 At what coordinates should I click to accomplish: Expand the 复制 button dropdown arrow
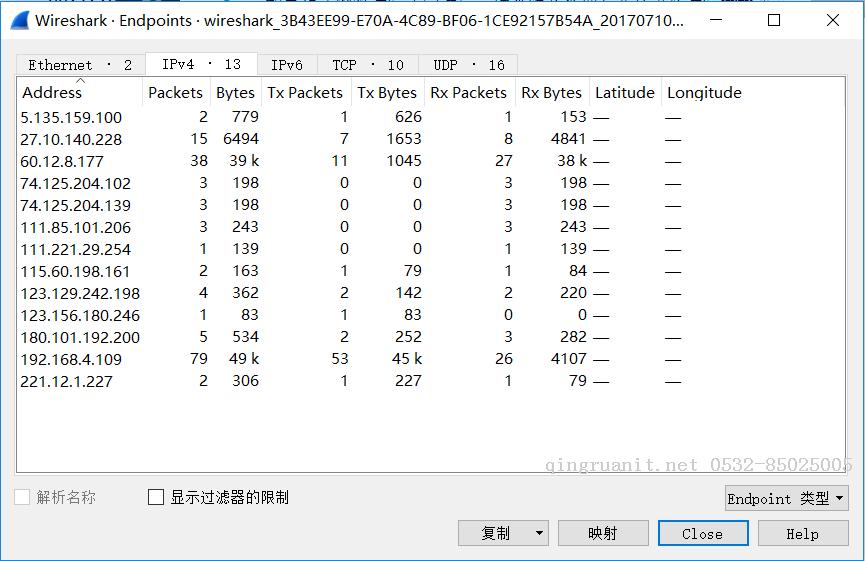pos(539,533)
